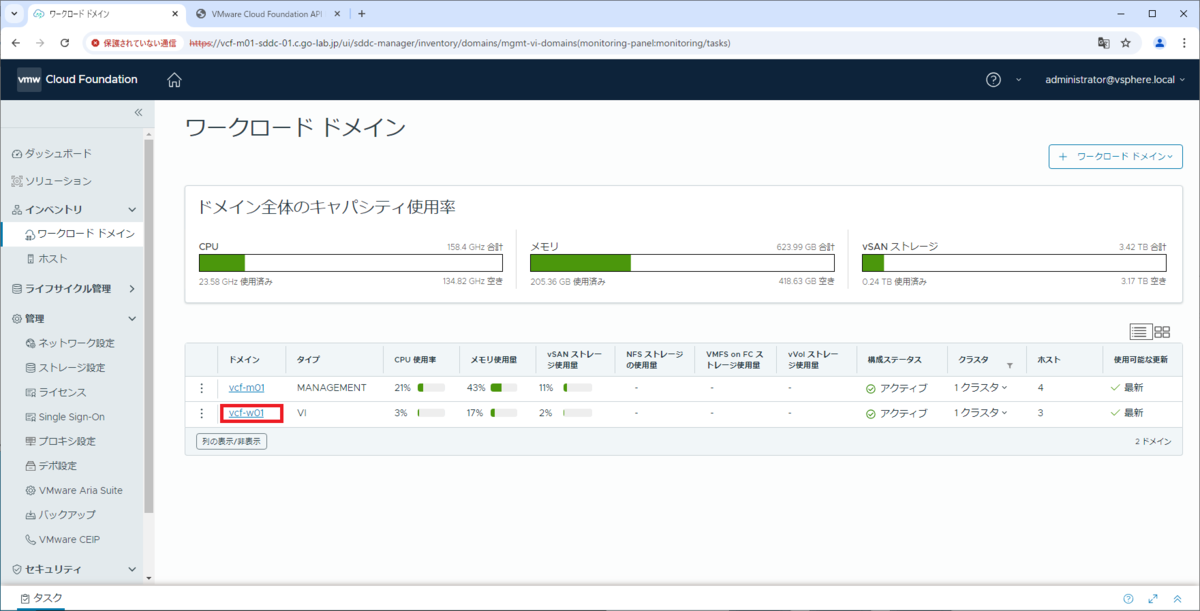1200x611 pixels.
Task: Open プロキシ設定 in the sidebar
Action: (x=60, y=441)
